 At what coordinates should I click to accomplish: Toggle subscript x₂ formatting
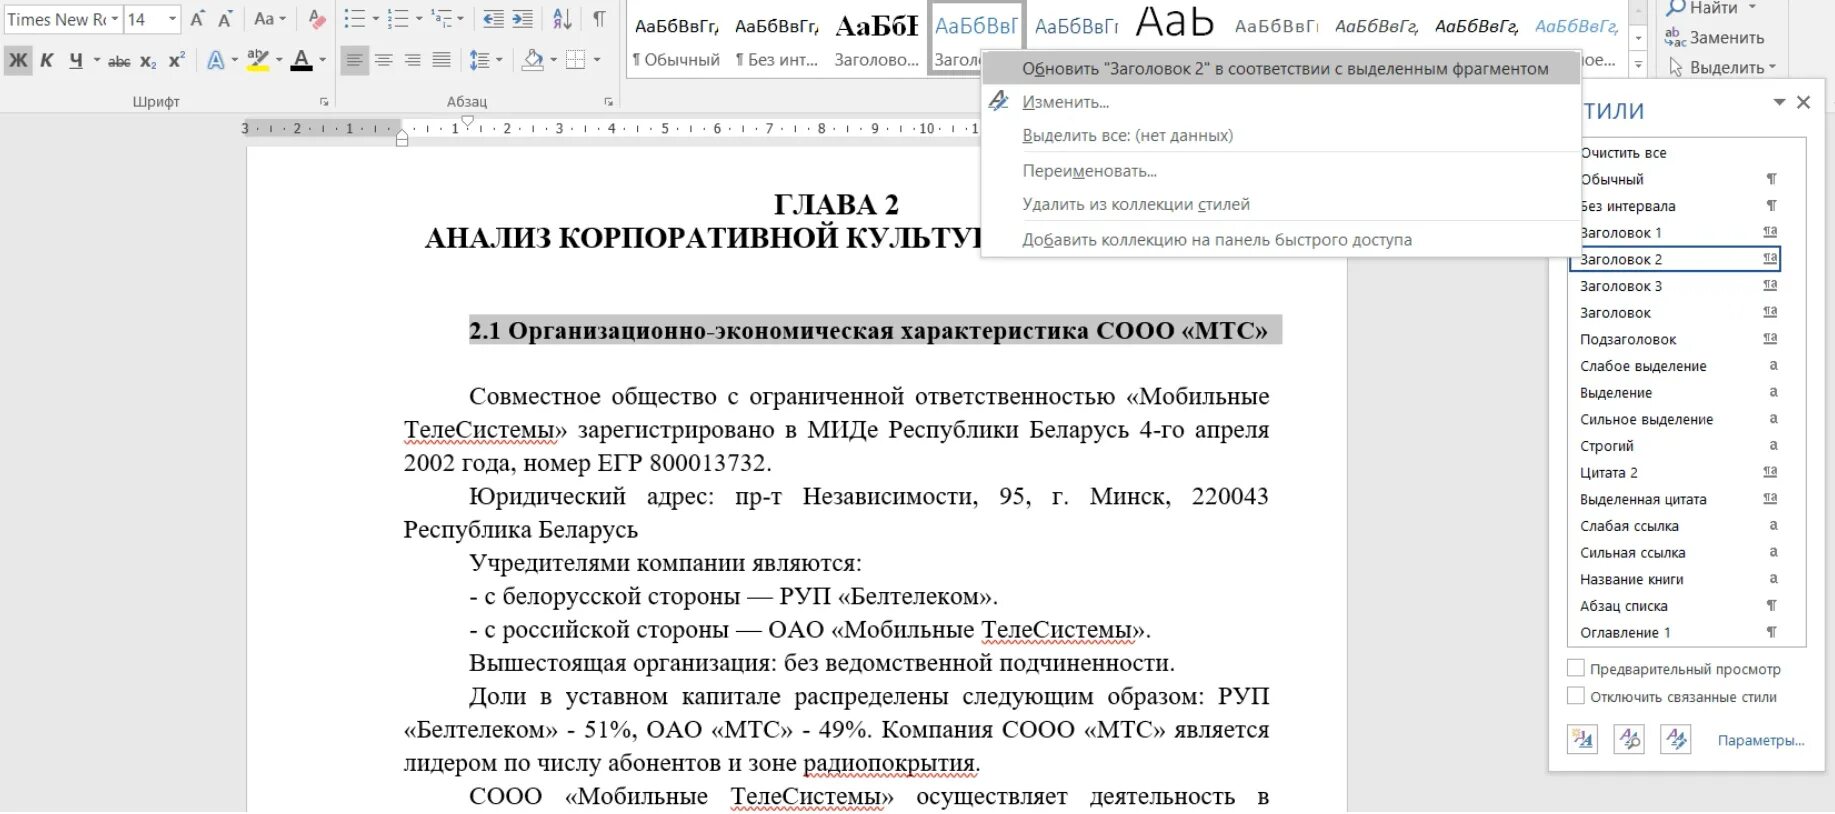point(148,61)
